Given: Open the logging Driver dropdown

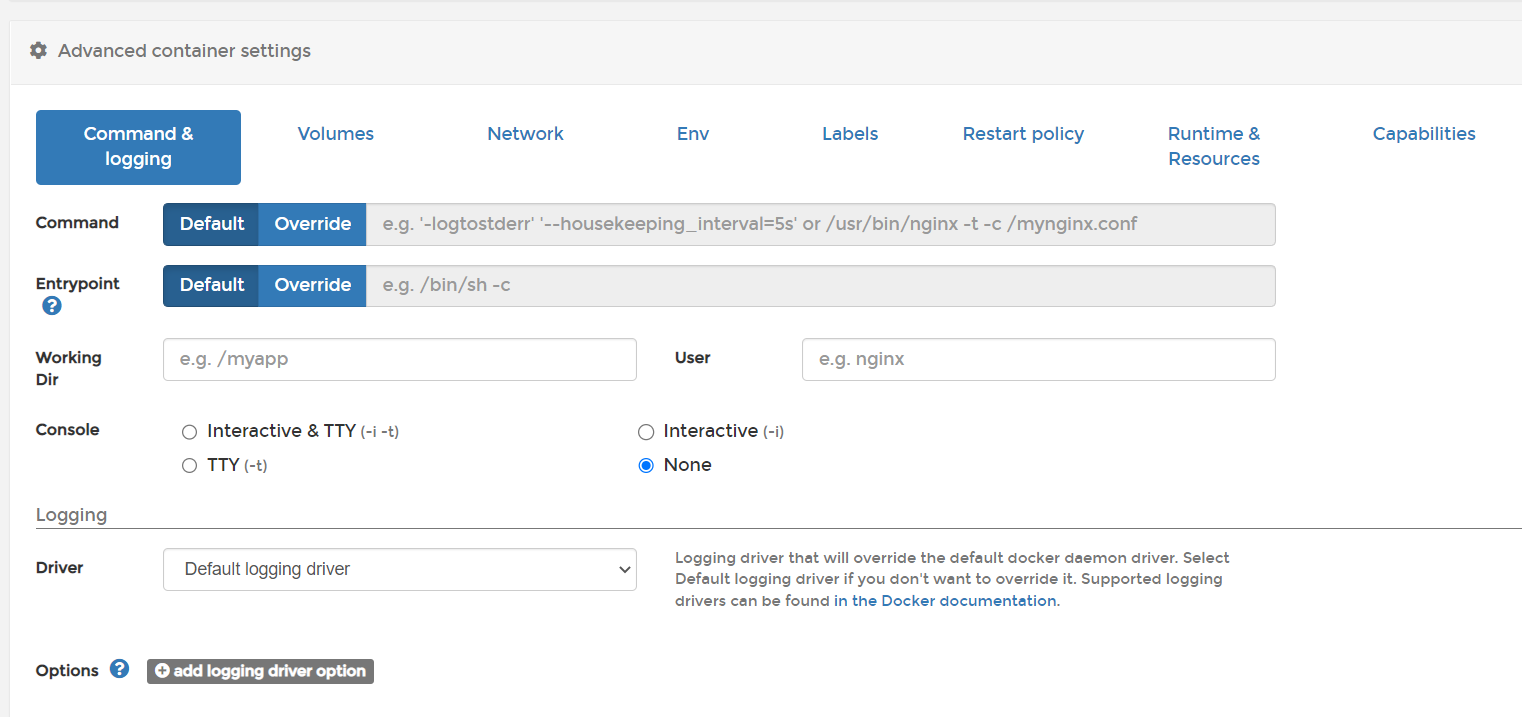Looking at the screenshot, I should pyautogui.click(x=399, y=569).
